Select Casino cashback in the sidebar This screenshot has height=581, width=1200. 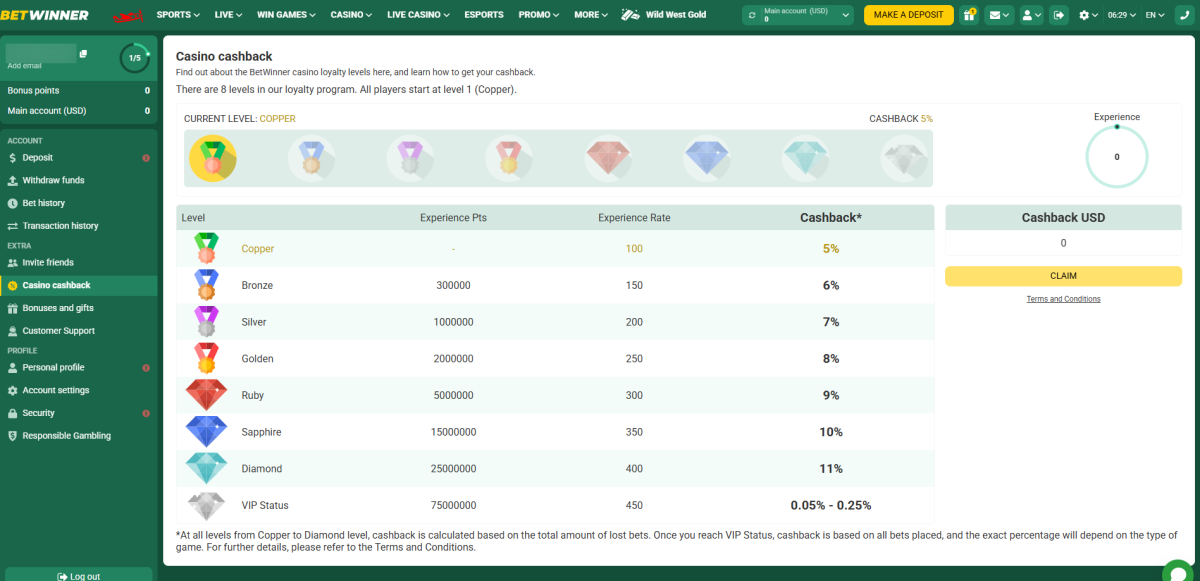(79, 285)
